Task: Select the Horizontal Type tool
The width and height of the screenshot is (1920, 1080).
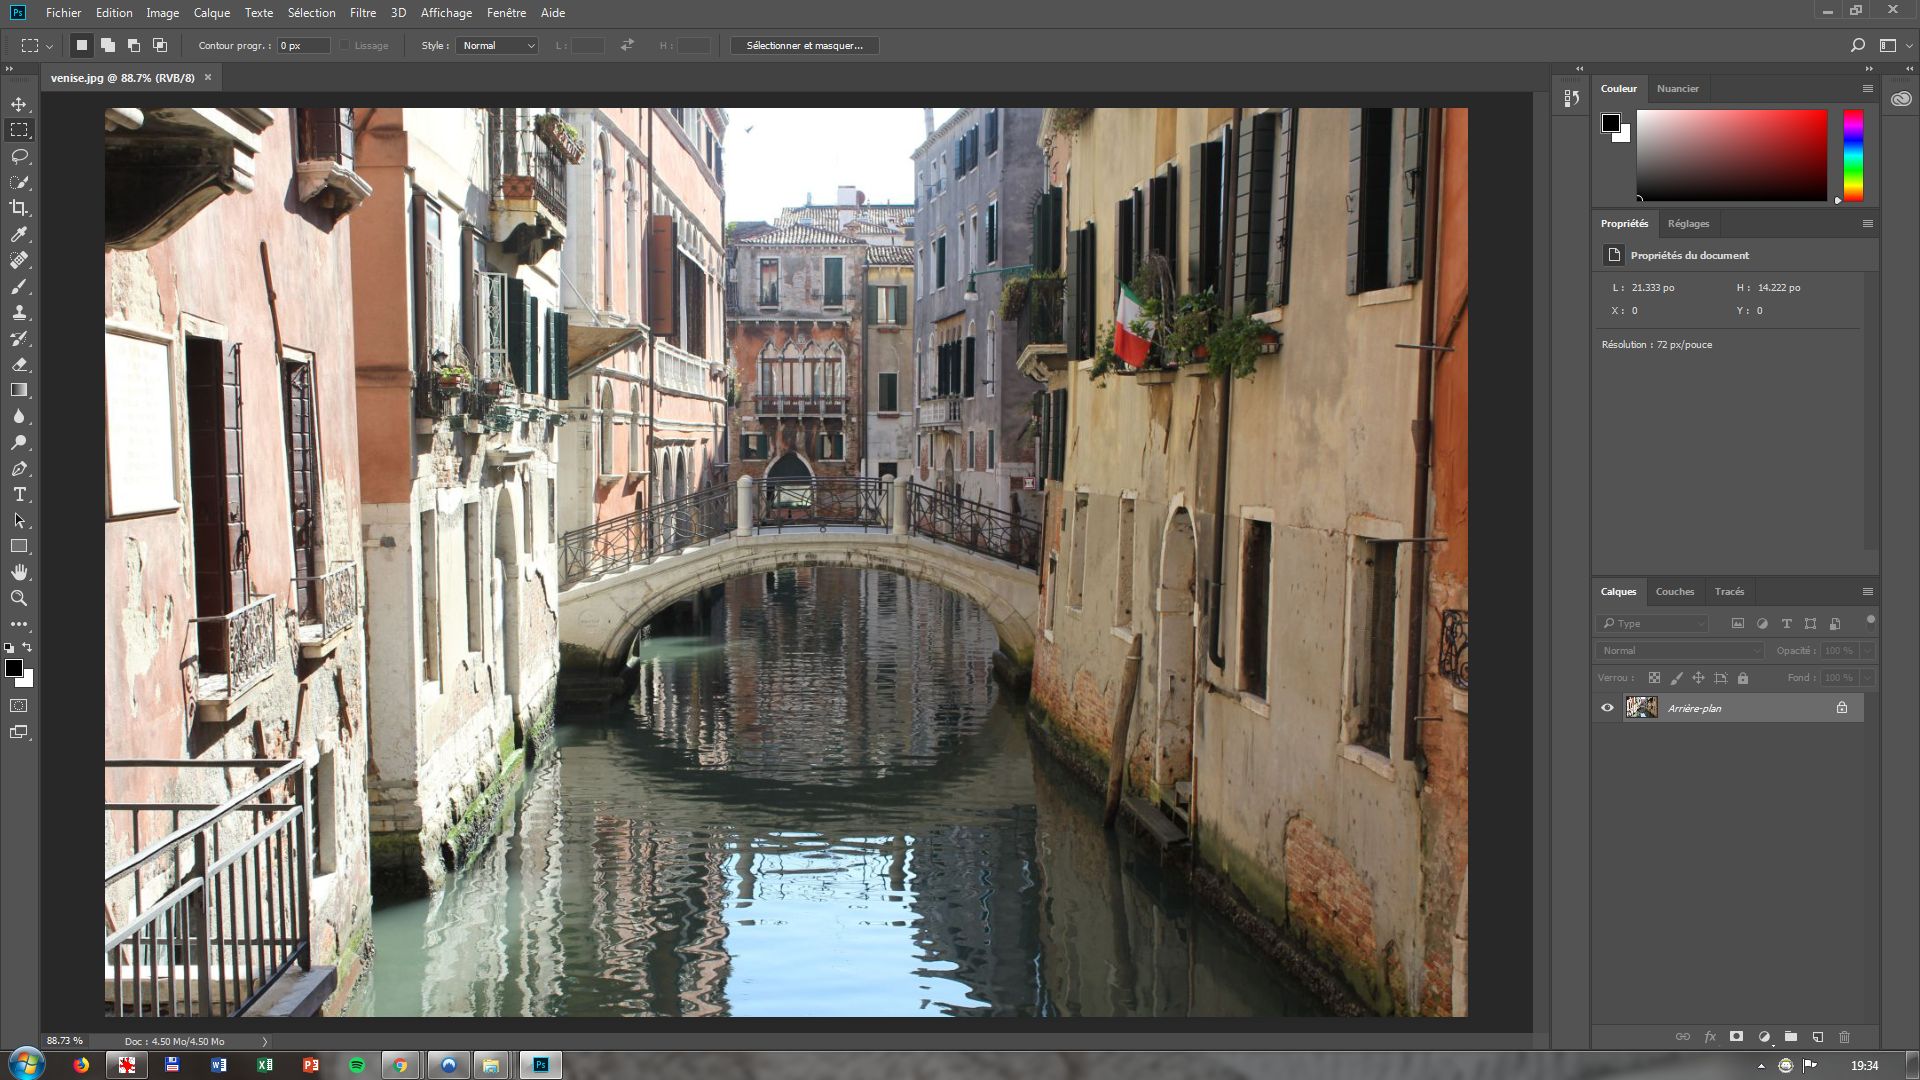Action: (x=19, y=494)
